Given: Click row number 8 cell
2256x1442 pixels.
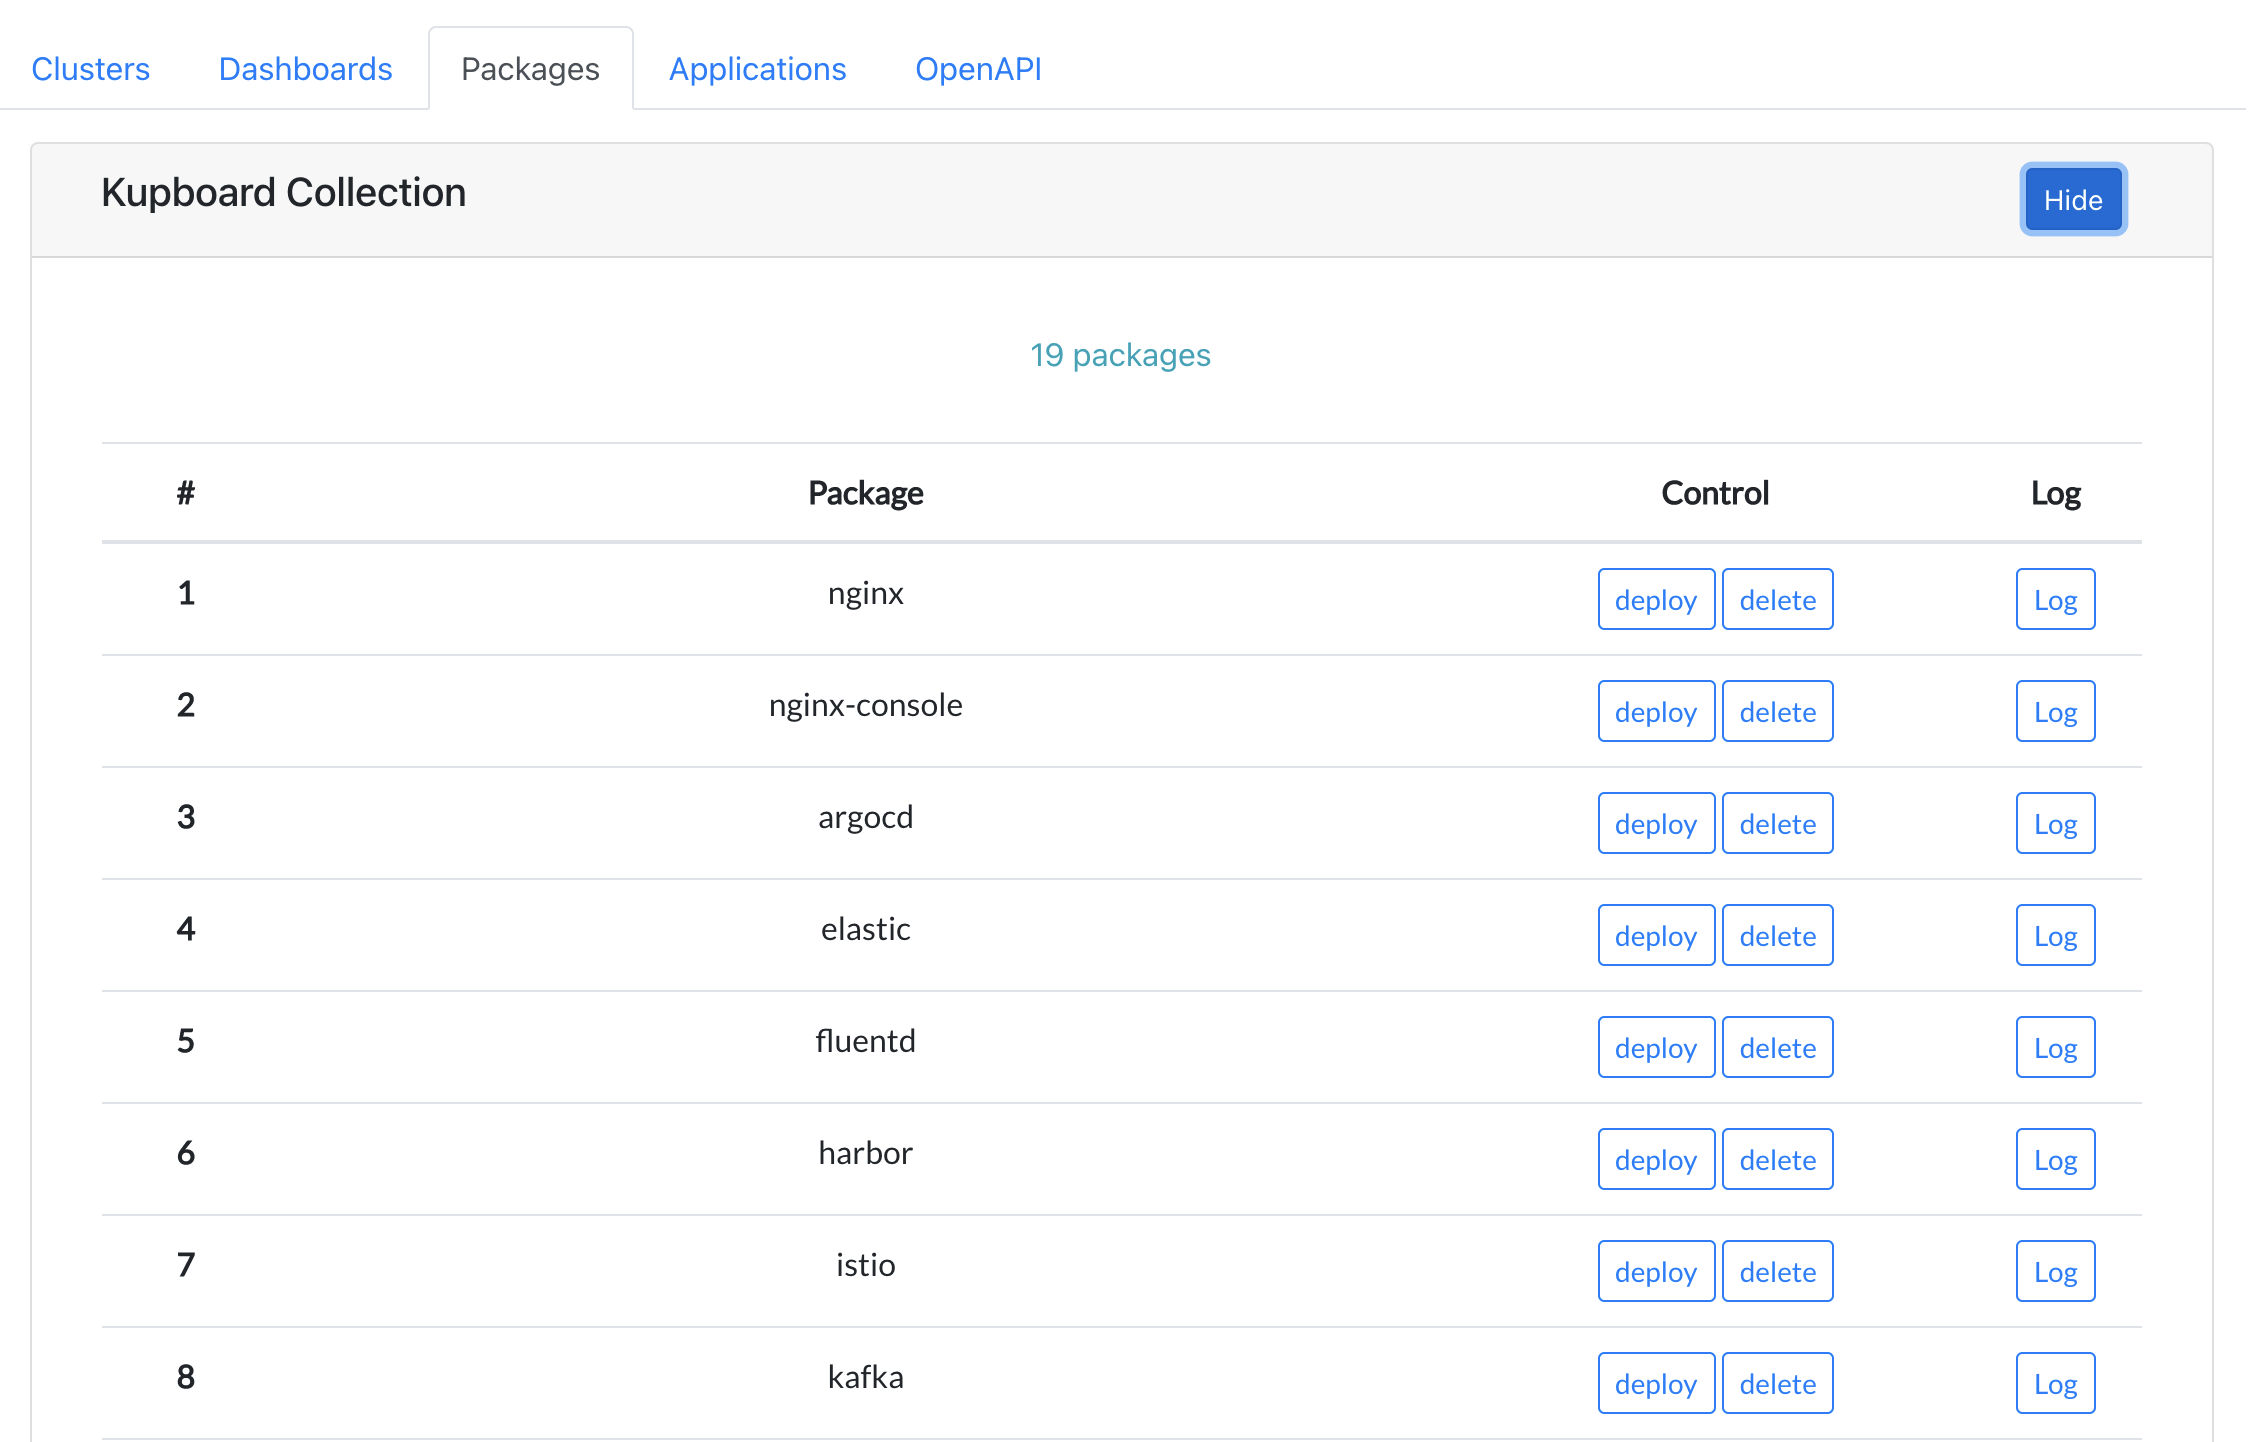Looking at the screenshot, I should [x=186, y=1377].
